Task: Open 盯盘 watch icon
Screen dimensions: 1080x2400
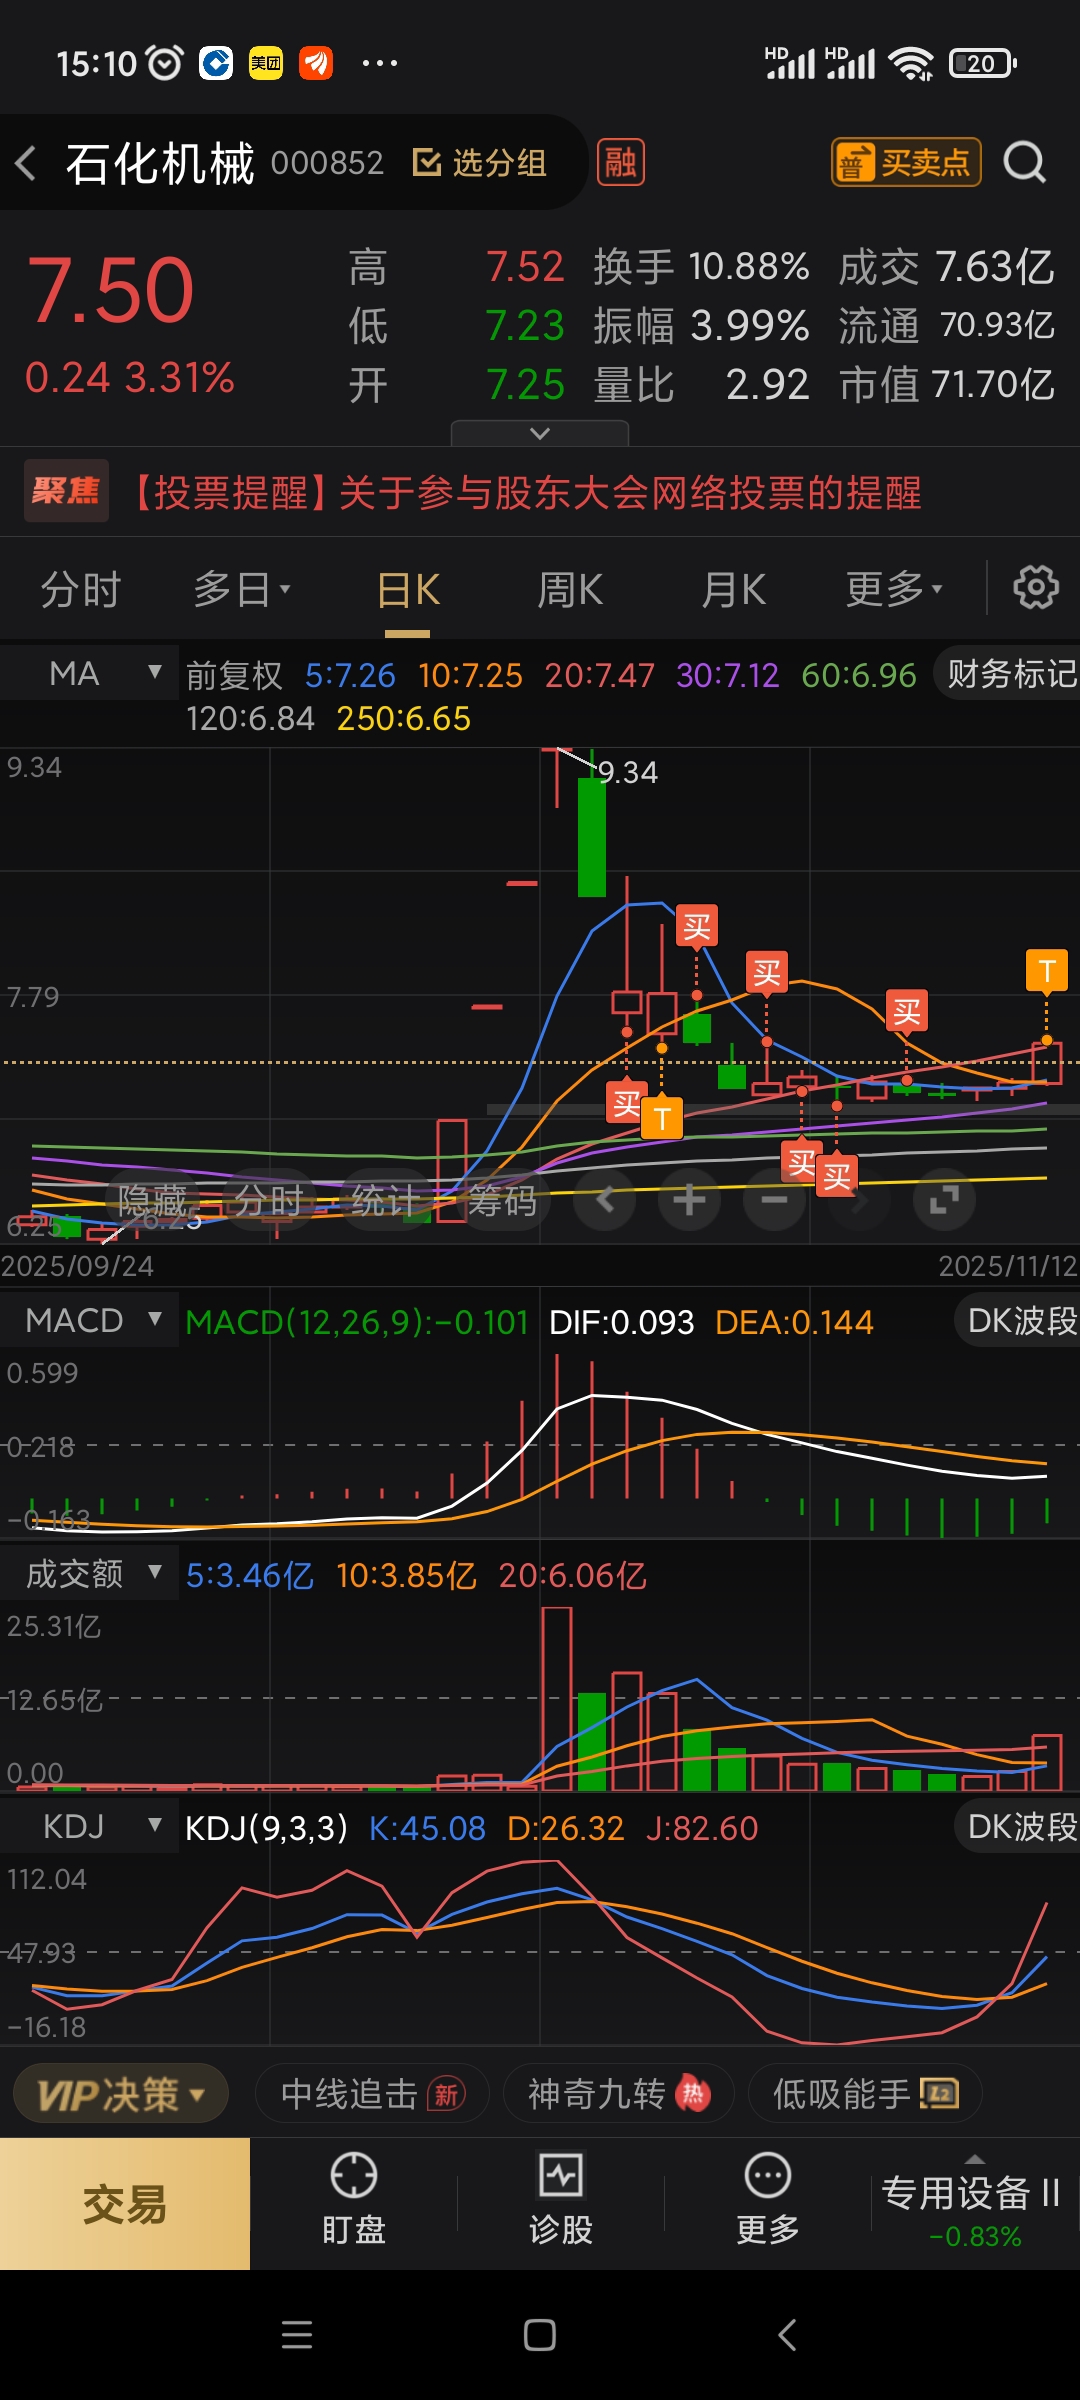Action: point(354,2199)
